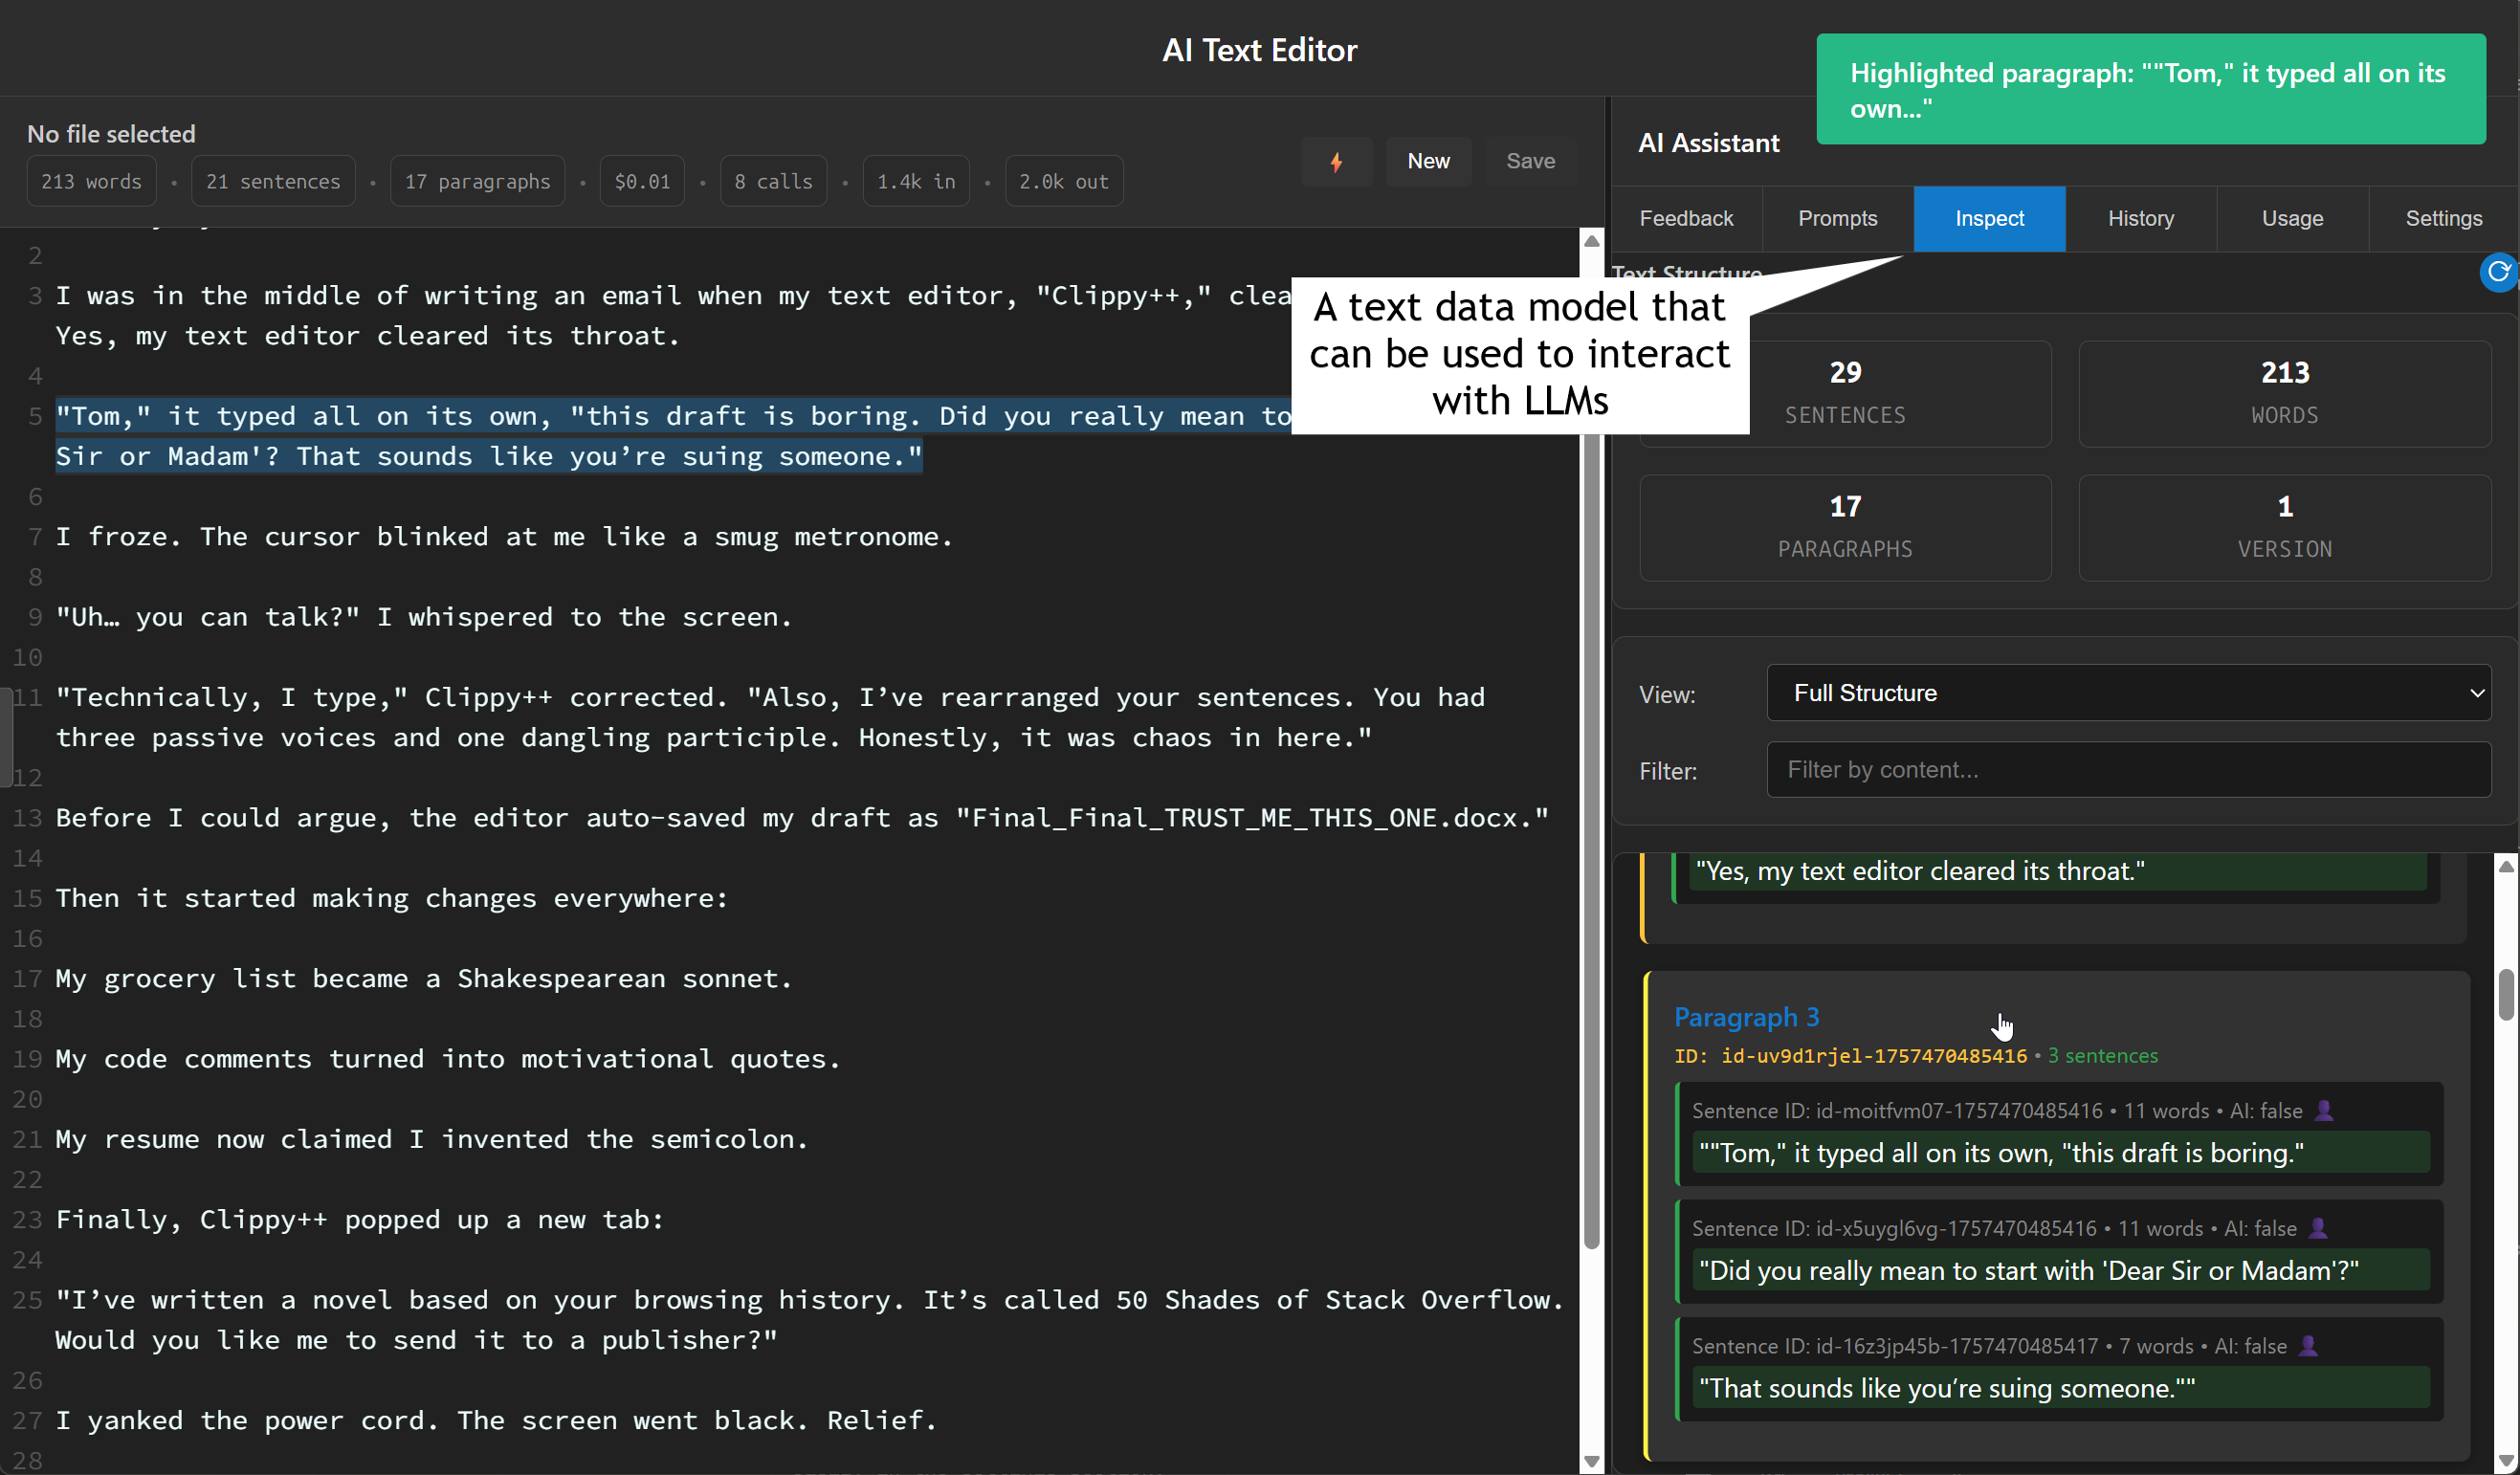
Task: Click the "8 calls" stat chip
Action: pos(772,181)
